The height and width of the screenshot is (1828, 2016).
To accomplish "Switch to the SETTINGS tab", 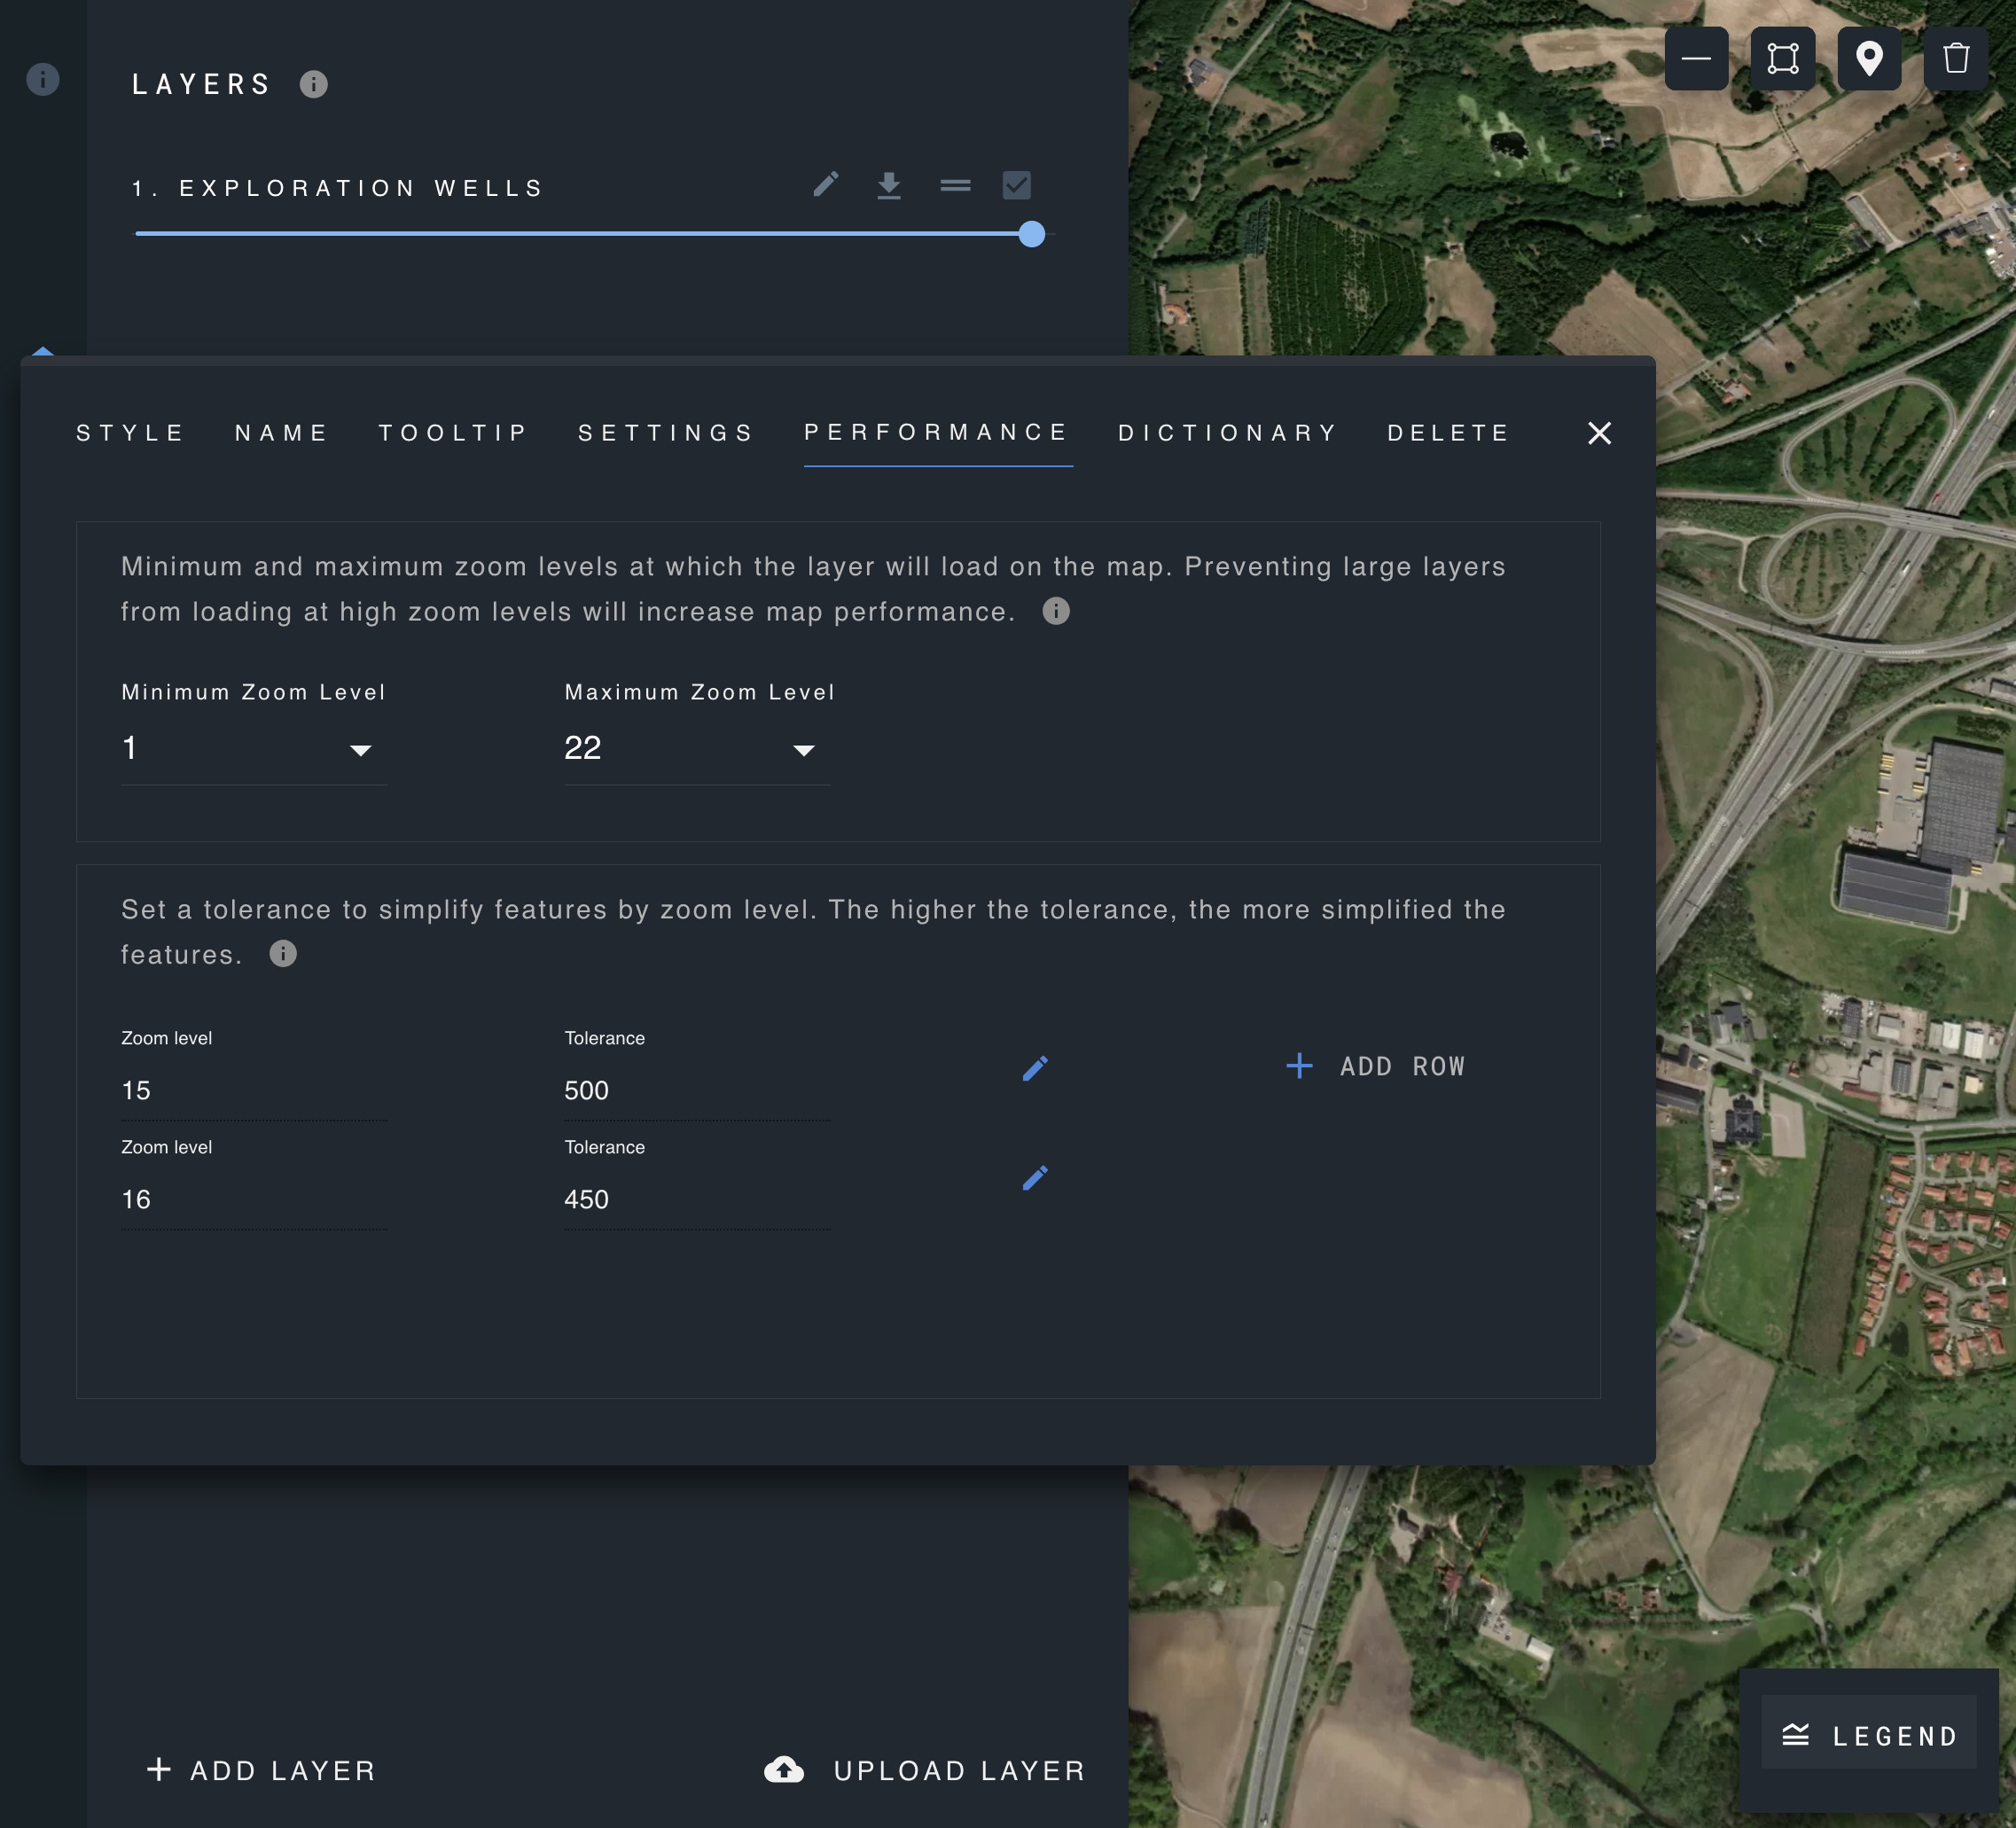I will [x=666, y=433].
